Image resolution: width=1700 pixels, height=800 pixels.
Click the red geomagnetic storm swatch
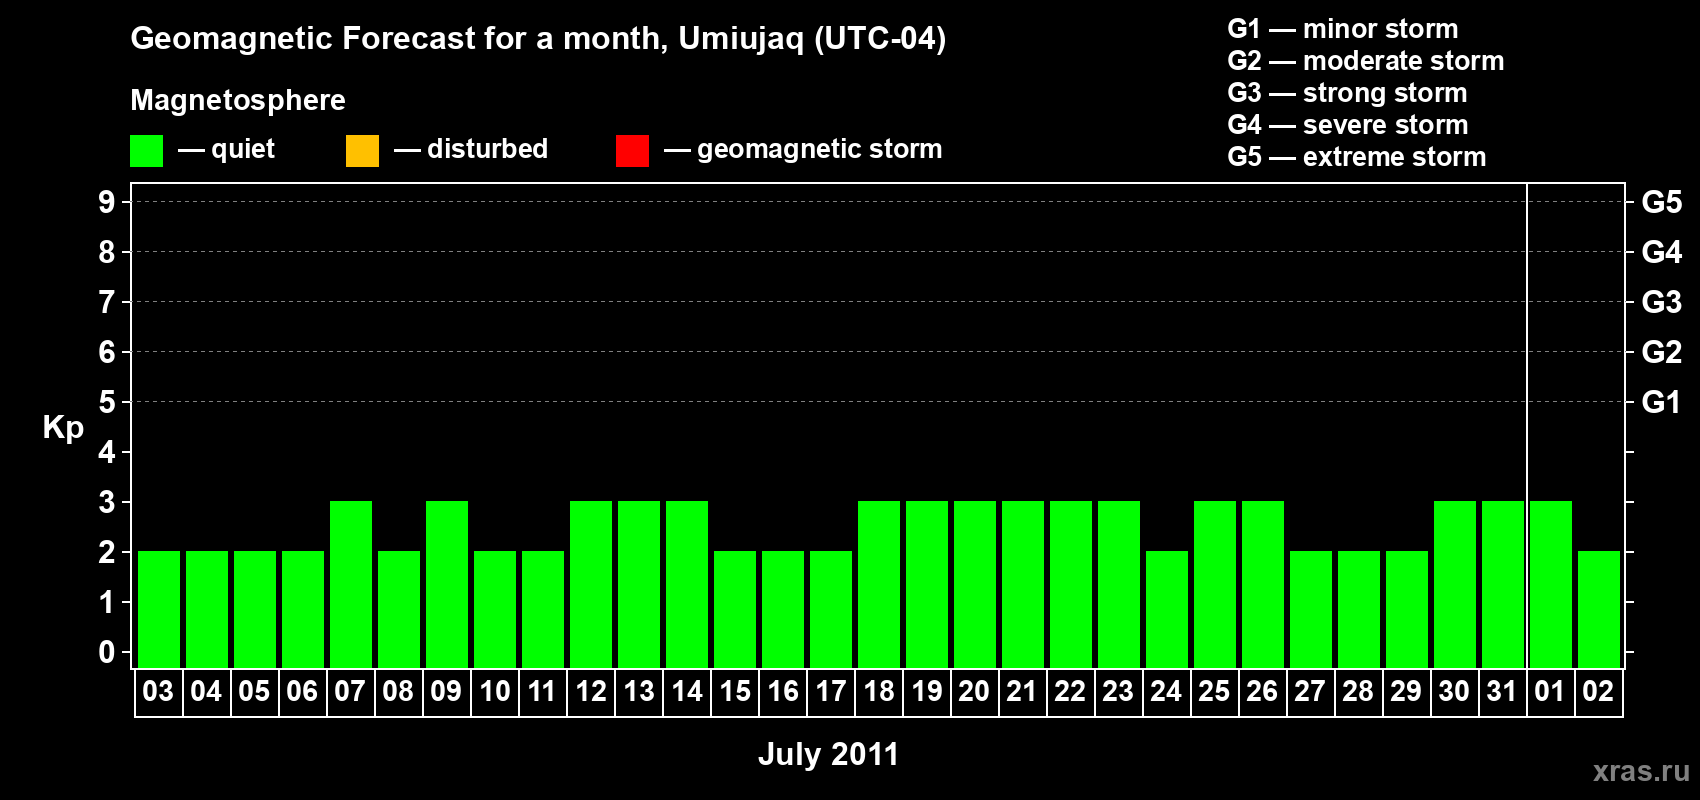632,151
